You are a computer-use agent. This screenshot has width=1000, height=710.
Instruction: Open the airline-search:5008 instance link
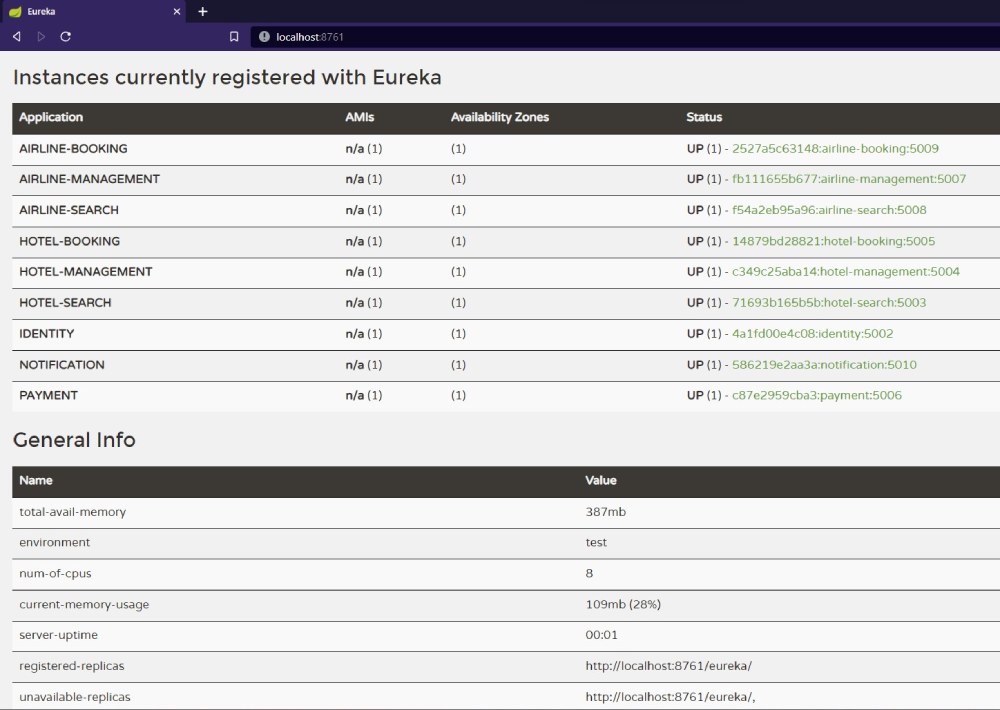(x=829, y=210)
